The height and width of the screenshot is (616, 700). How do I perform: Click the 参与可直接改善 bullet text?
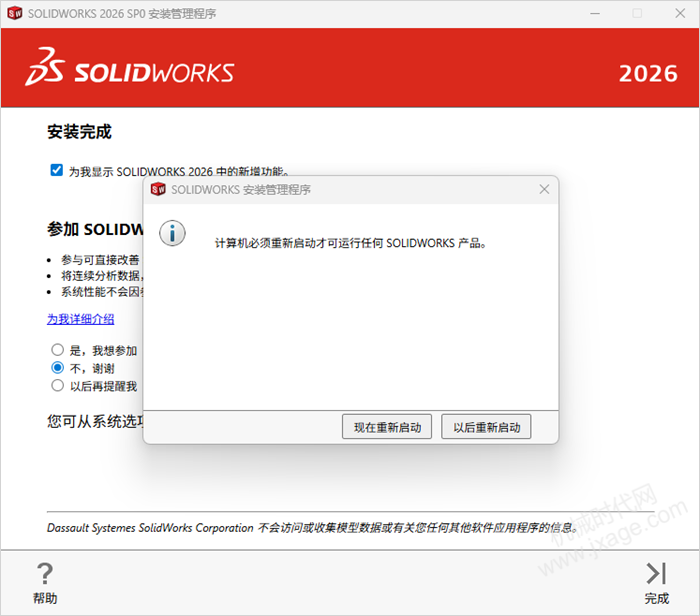[100, 259]
